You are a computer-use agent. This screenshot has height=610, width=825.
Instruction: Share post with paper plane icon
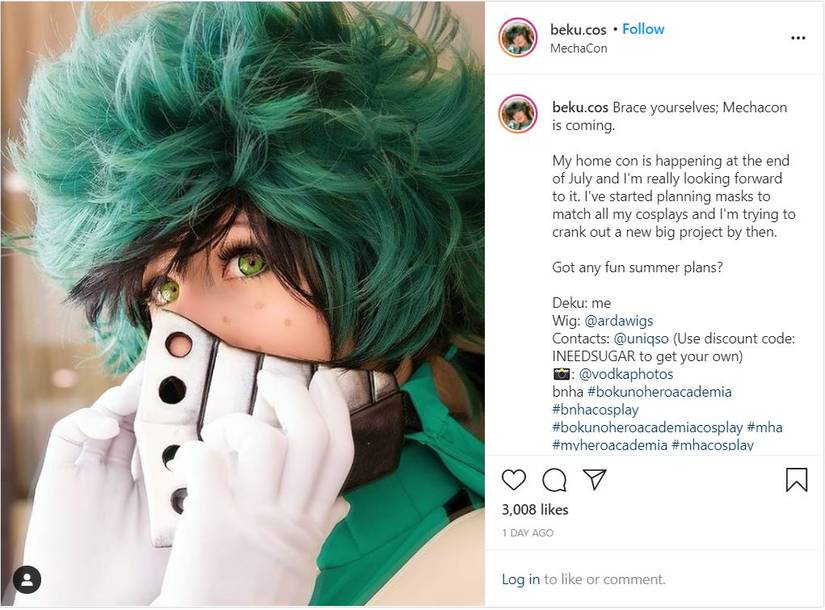tap(595, 479)
